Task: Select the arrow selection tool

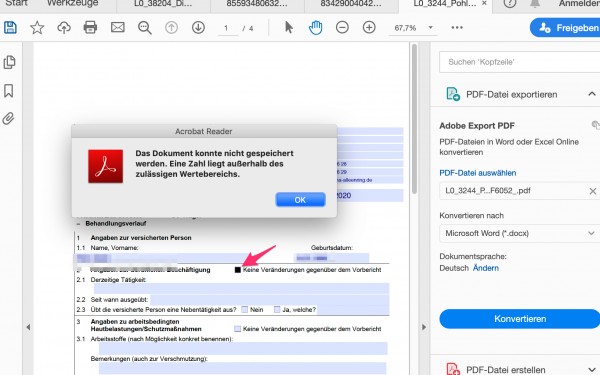Action: click(x=289, y=28)
